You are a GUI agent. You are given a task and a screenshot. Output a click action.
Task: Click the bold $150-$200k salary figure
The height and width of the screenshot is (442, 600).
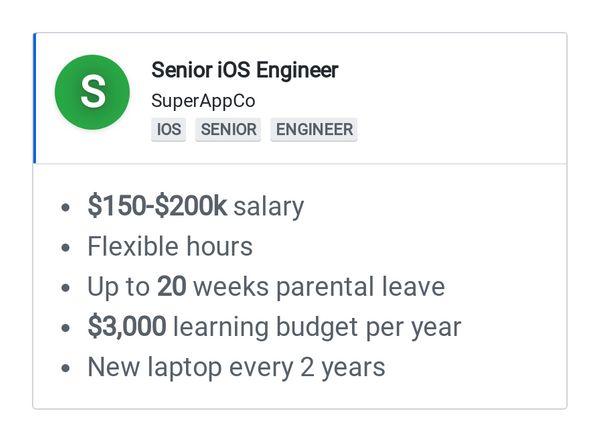157,206
